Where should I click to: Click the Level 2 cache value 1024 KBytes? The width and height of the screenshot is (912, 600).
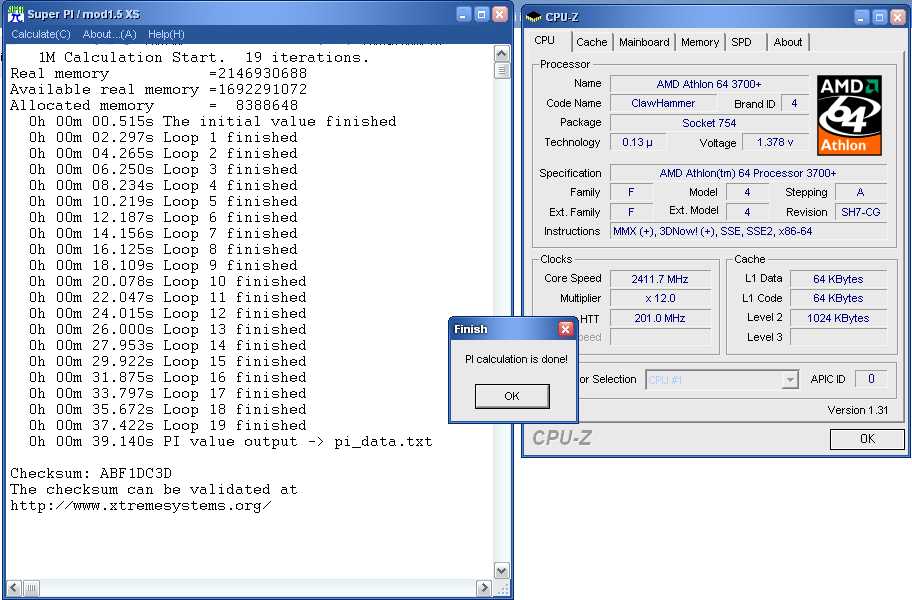pyautogui.click(x=838, y=318)
